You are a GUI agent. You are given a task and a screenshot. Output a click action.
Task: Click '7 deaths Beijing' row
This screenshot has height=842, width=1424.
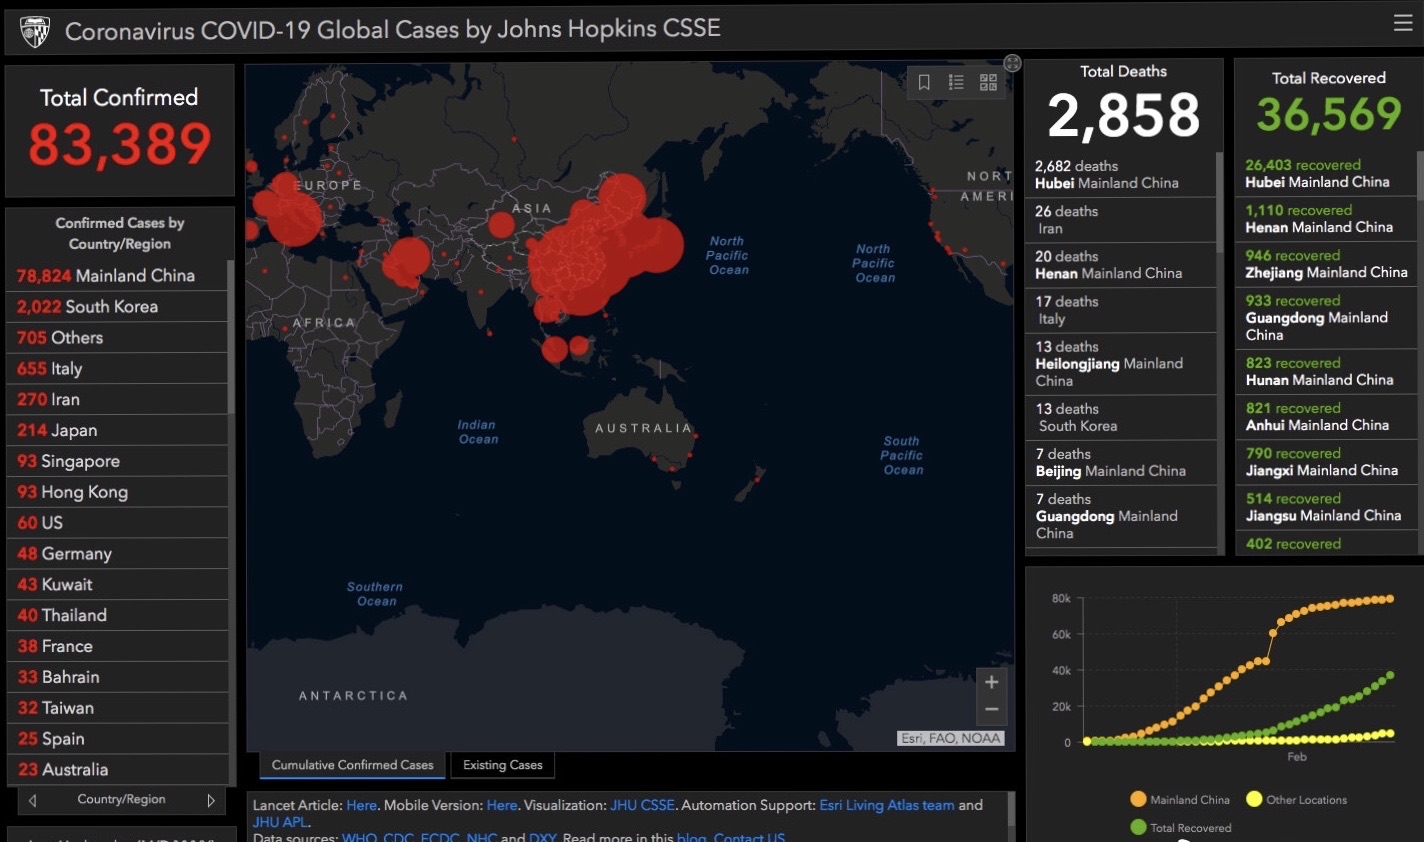(x=1121, y=463)
